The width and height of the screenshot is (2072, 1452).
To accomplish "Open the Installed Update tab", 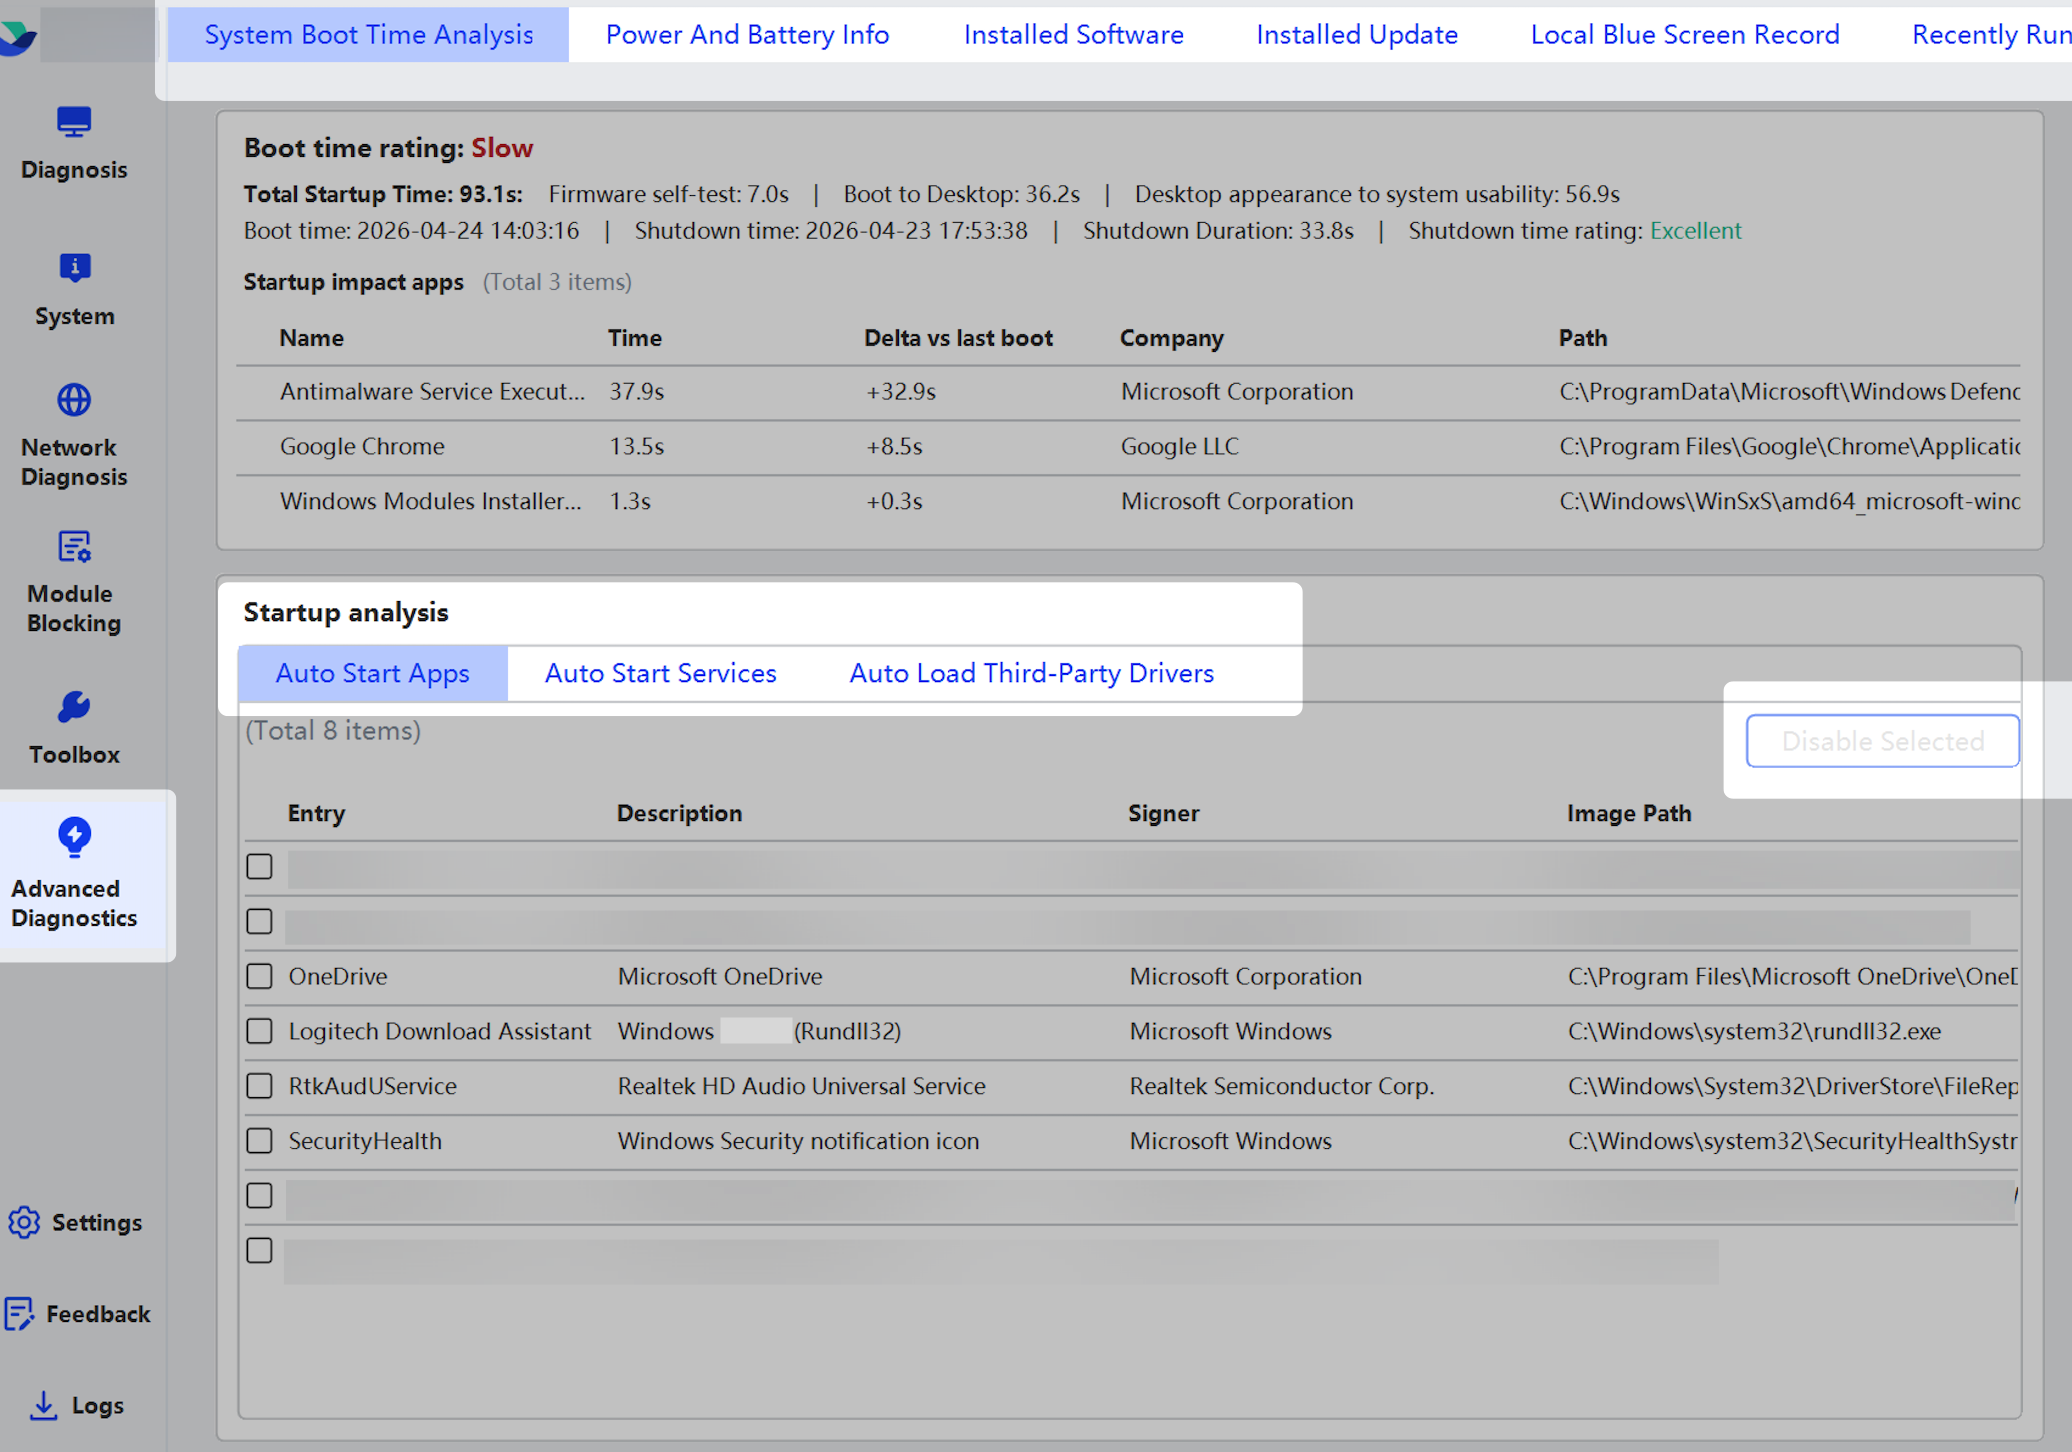I will 1356,35.
